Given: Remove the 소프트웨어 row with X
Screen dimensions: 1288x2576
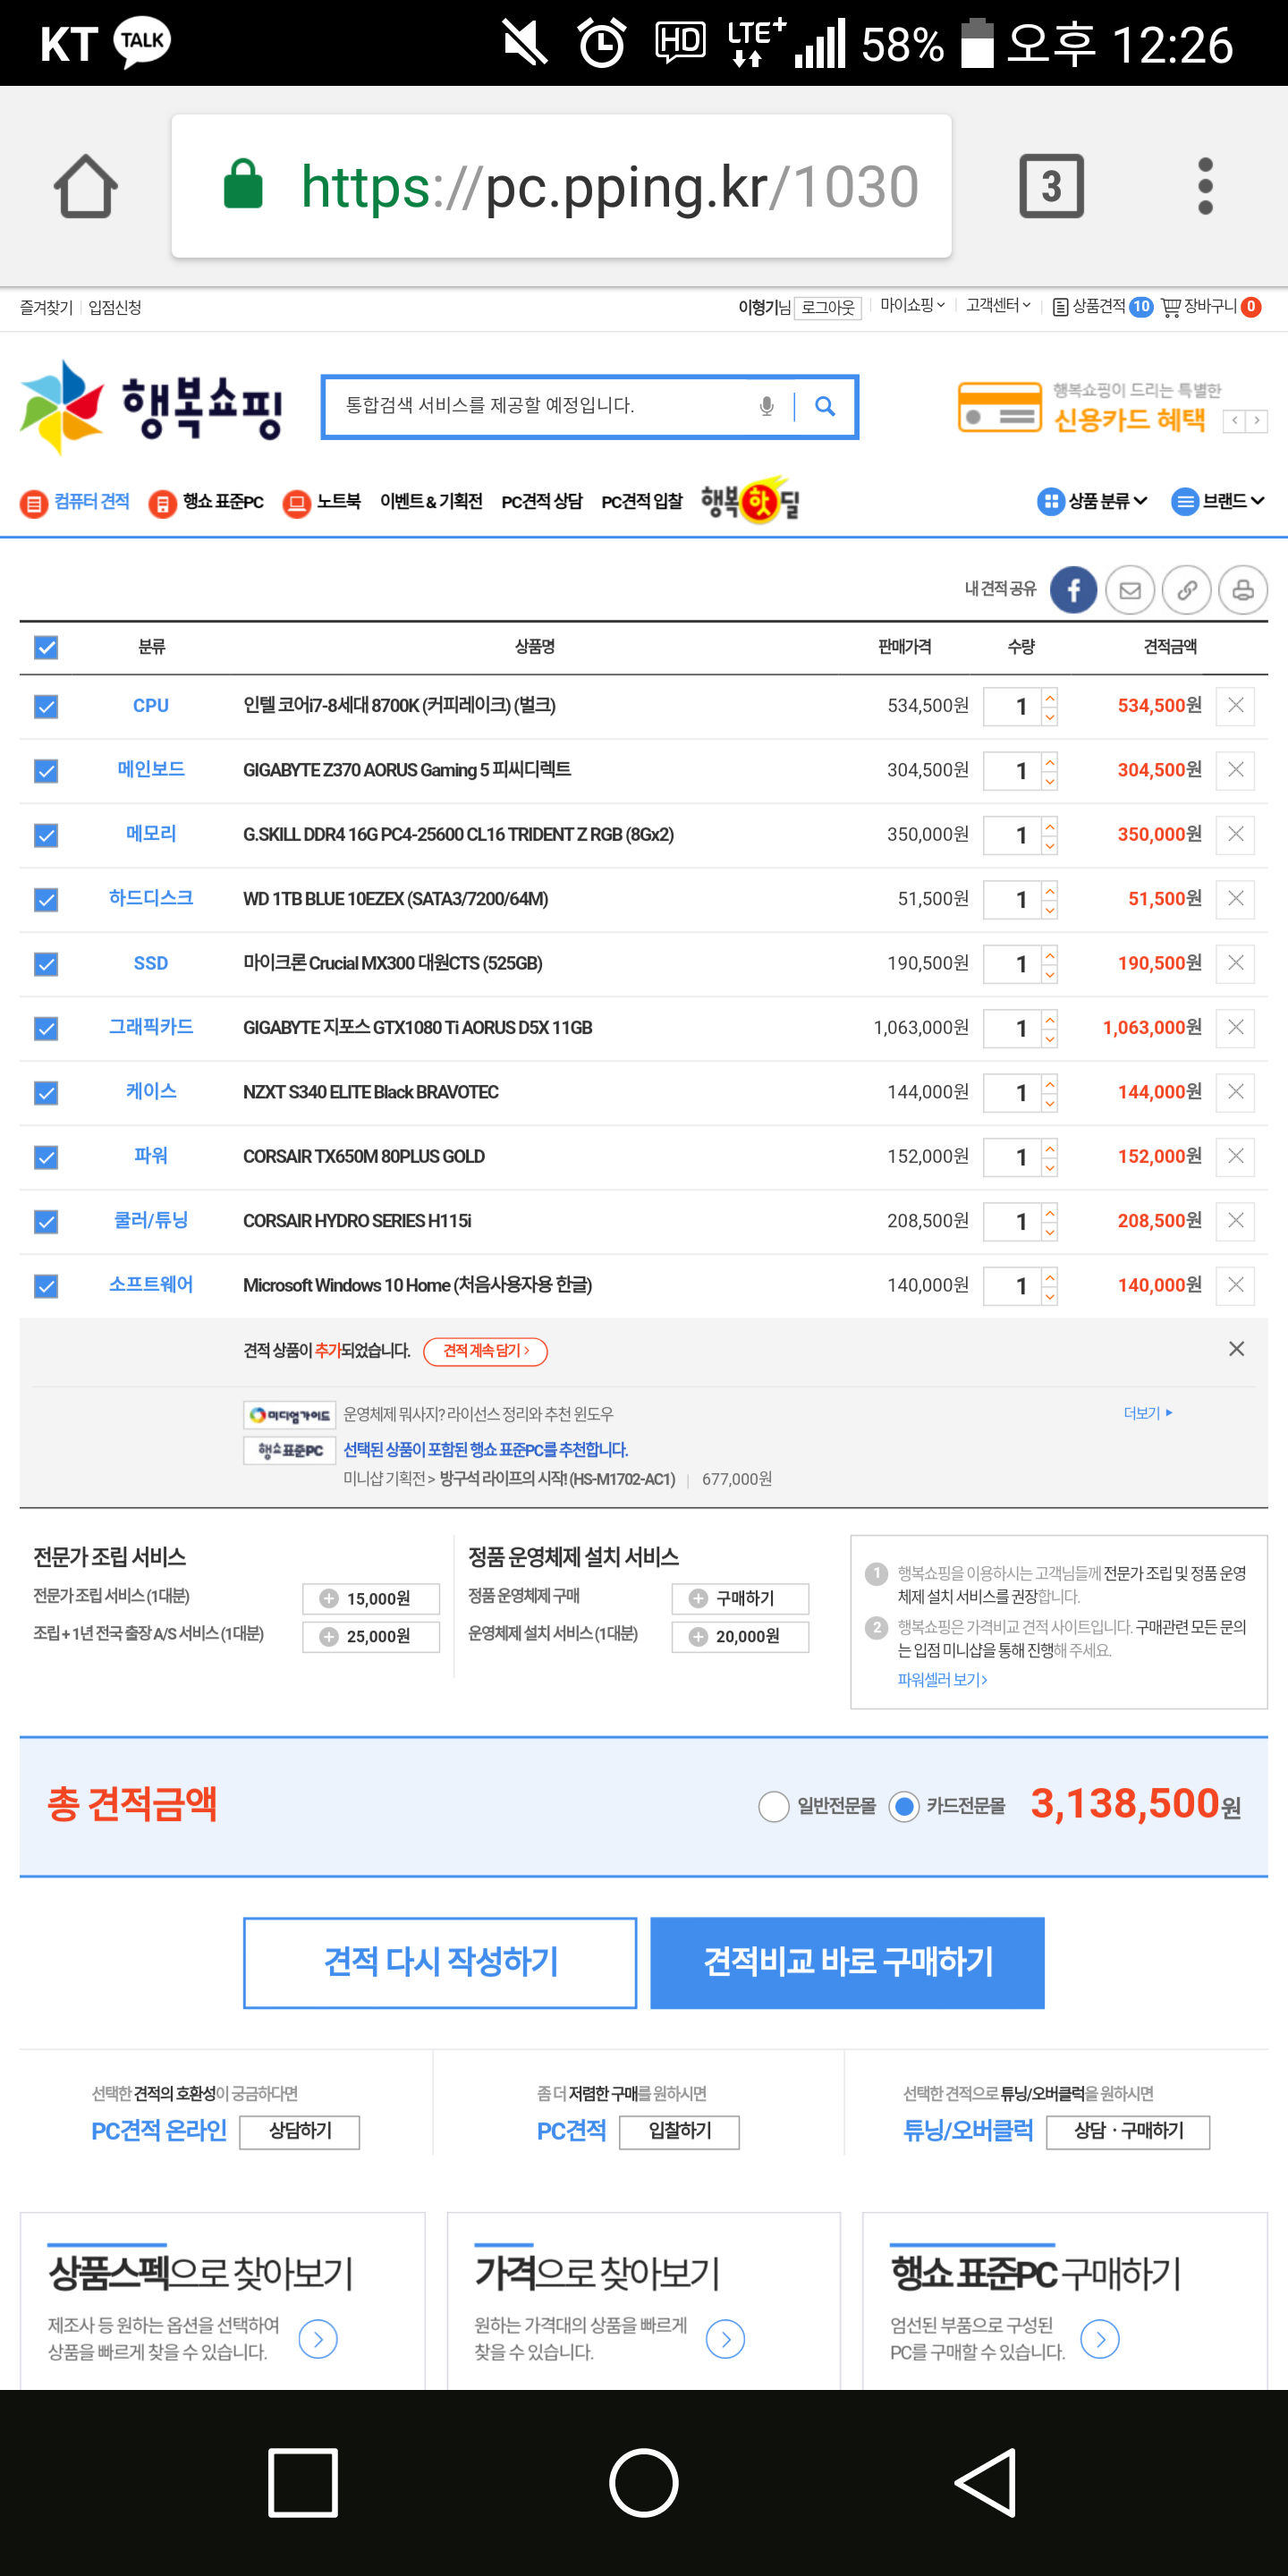Looking at the screenshot, I should point(1236,1285).
